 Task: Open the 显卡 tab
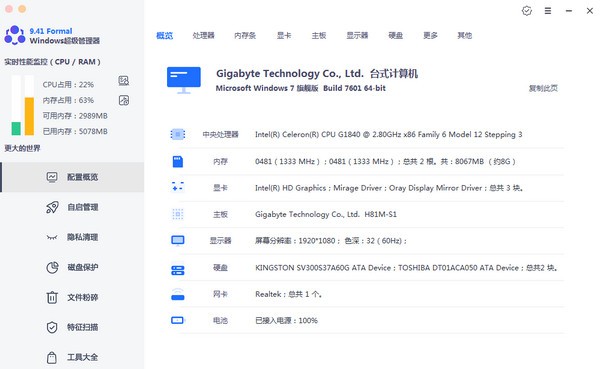click(284, 36)
